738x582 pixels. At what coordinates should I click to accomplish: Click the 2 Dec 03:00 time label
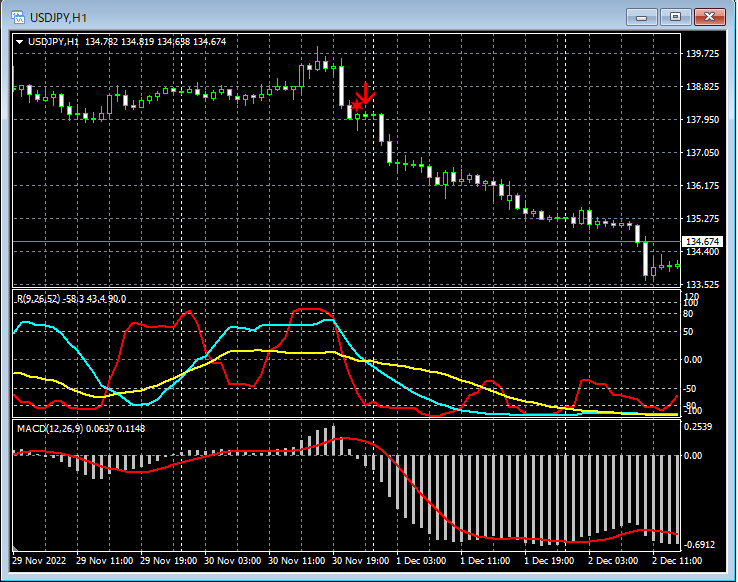[x=613, y=560]
